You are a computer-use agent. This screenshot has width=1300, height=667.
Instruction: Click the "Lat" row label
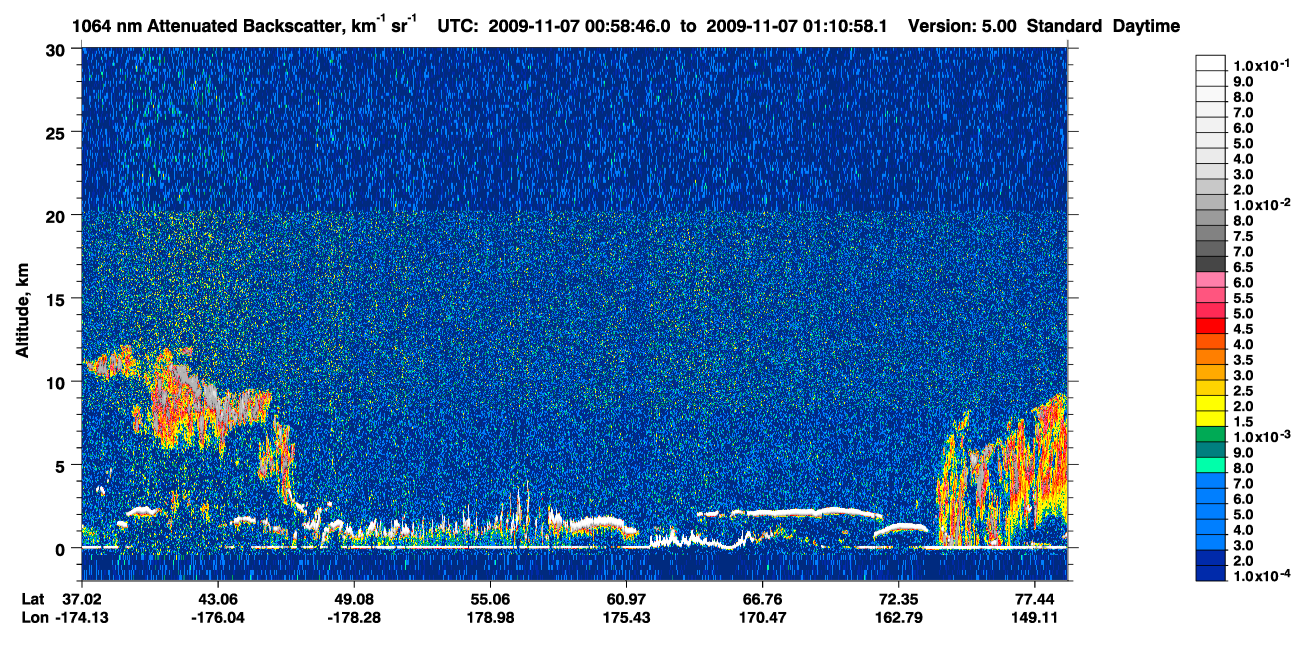tap(32, 599)
